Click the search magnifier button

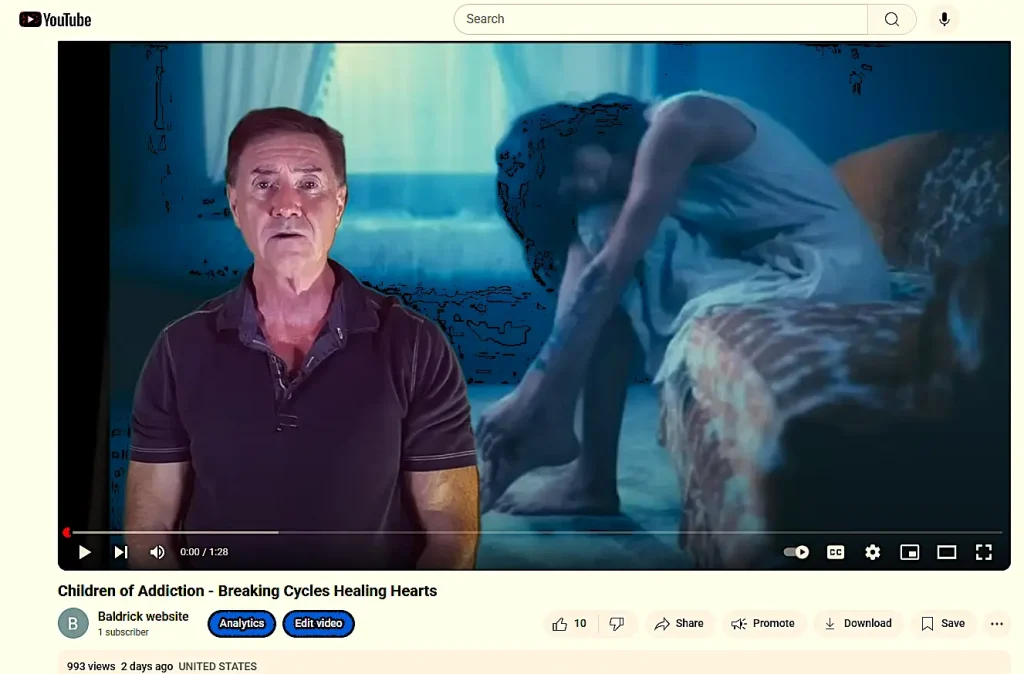tap(891, 20)
